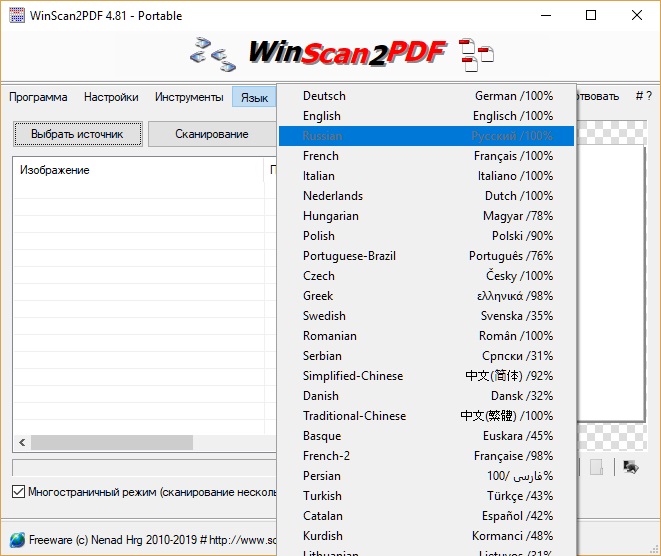
Task: Select Persian language
Action: click(x=426, y=476)
